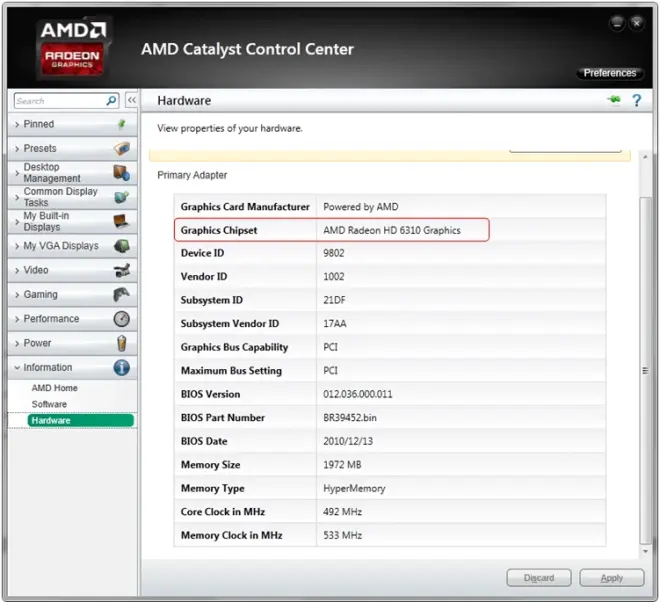
Task: Open help with the question mark icon
Action: 637,101
